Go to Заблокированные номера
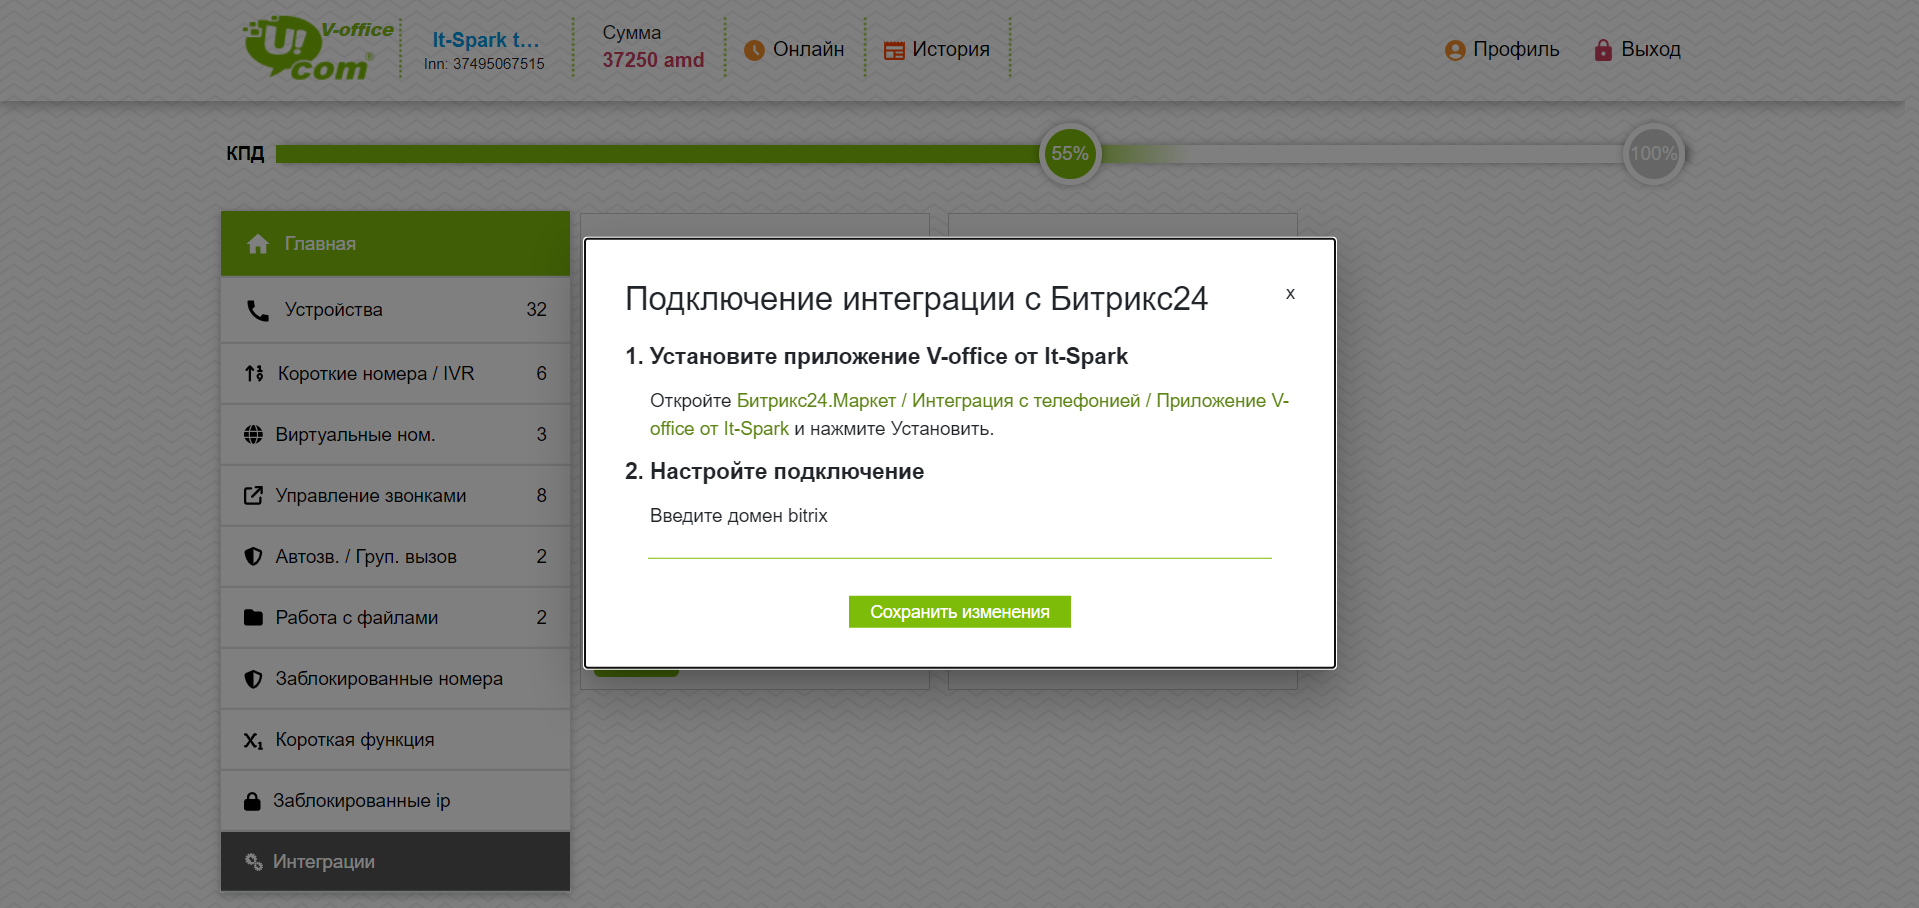The width and height of the screenshot is (1919, 908). click(x=395, y=678)
